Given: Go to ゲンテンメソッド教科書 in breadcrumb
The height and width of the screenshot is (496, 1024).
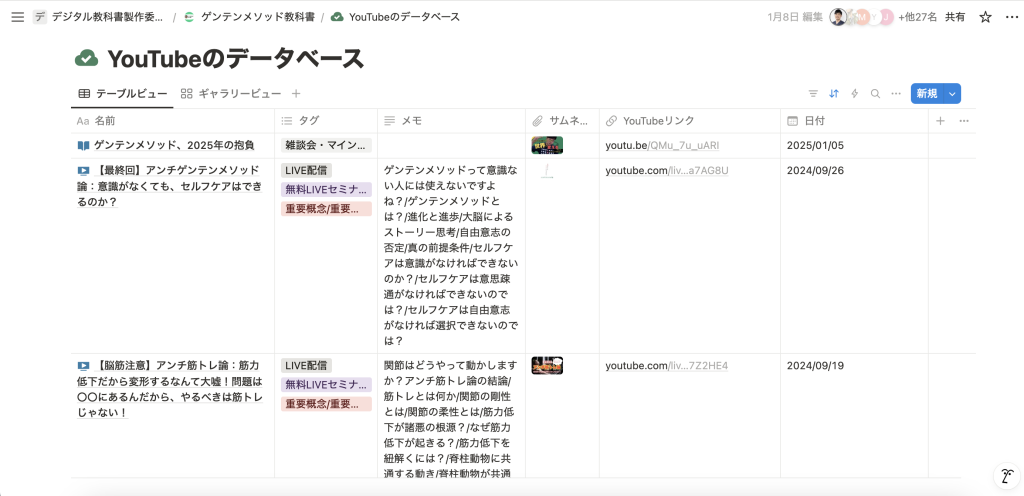Looking at the screenshot, I should [249, 17].
